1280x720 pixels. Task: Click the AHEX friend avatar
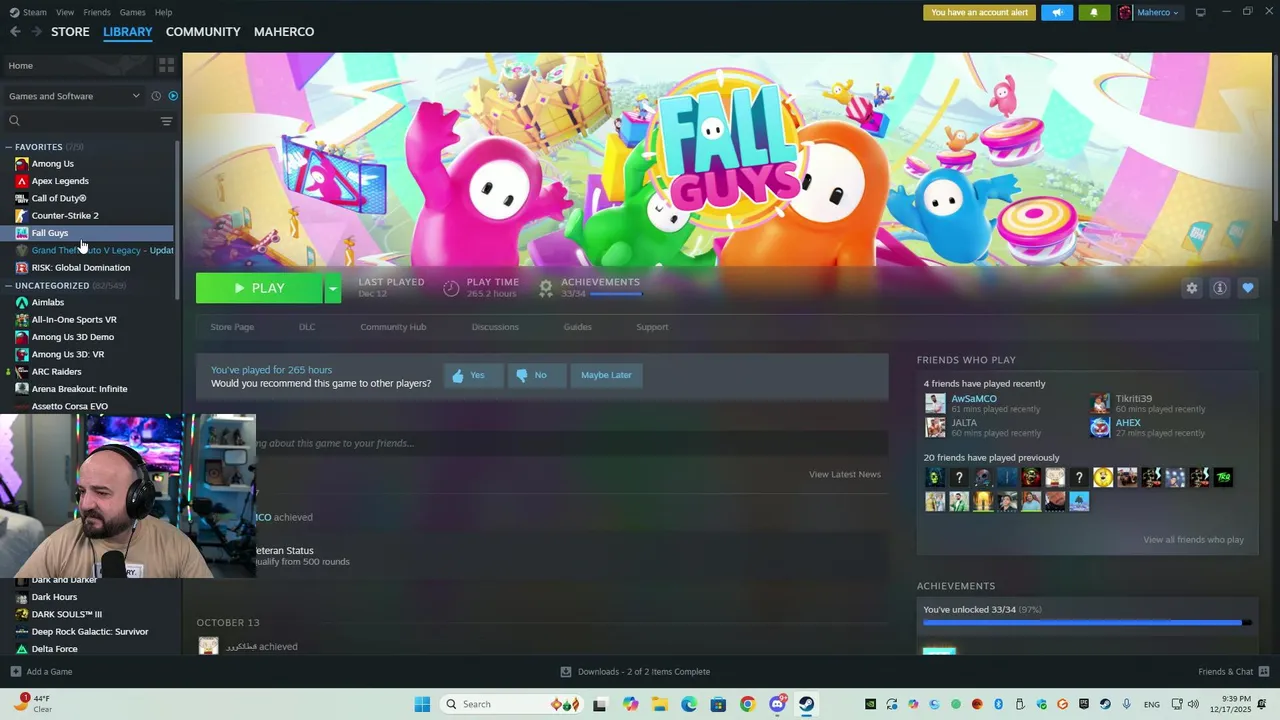click(x=1100, y=428)
